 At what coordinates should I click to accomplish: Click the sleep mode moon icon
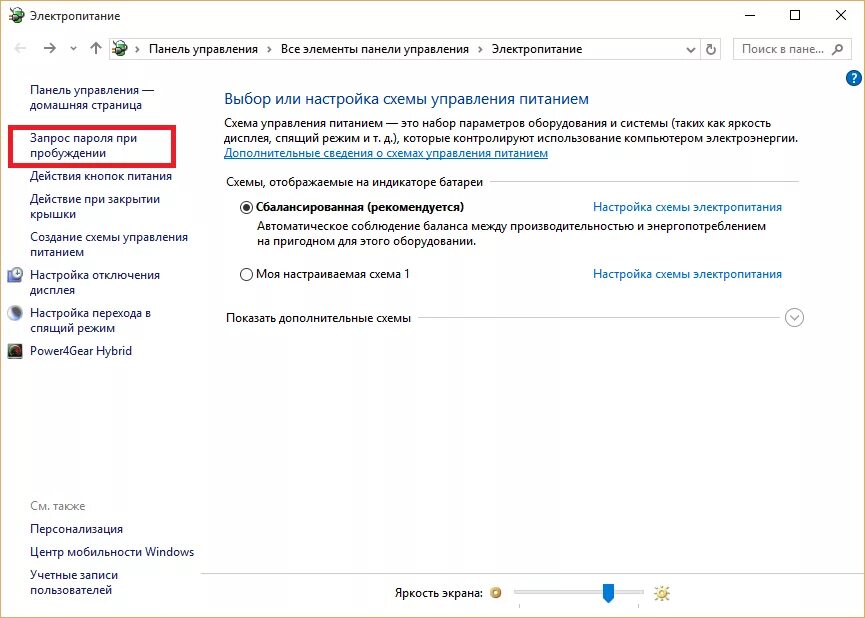(x=15, y=313)
